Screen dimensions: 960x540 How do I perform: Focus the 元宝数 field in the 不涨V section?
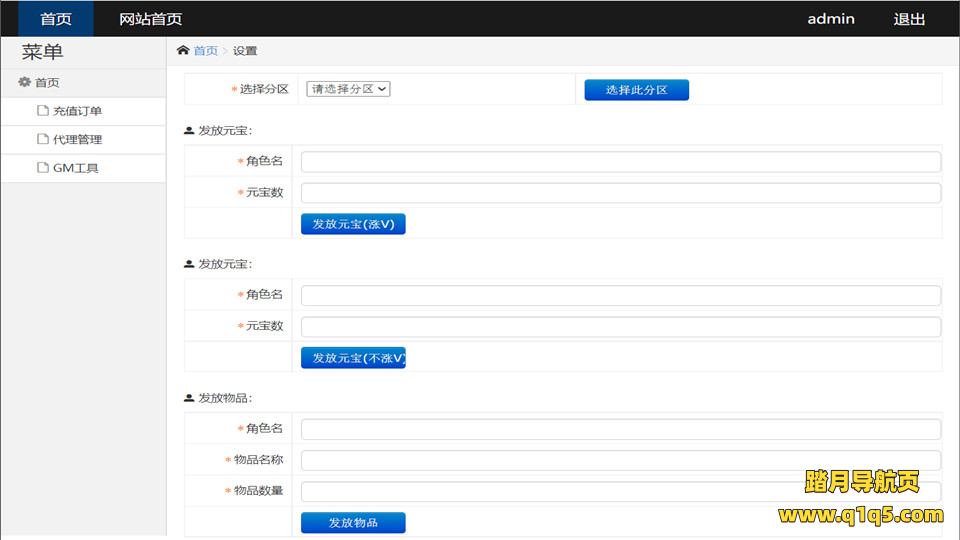point(620,327)
